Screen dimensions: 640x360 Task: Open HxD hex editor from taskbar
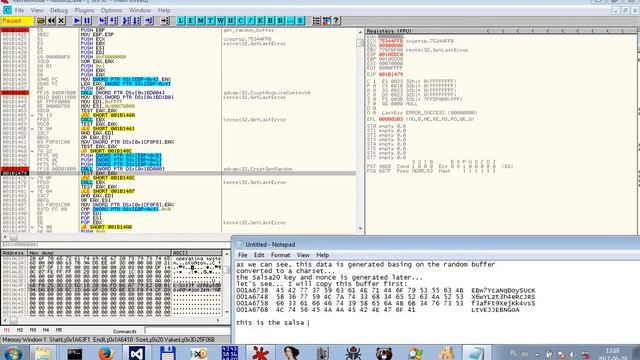click(x=198, y=353)
